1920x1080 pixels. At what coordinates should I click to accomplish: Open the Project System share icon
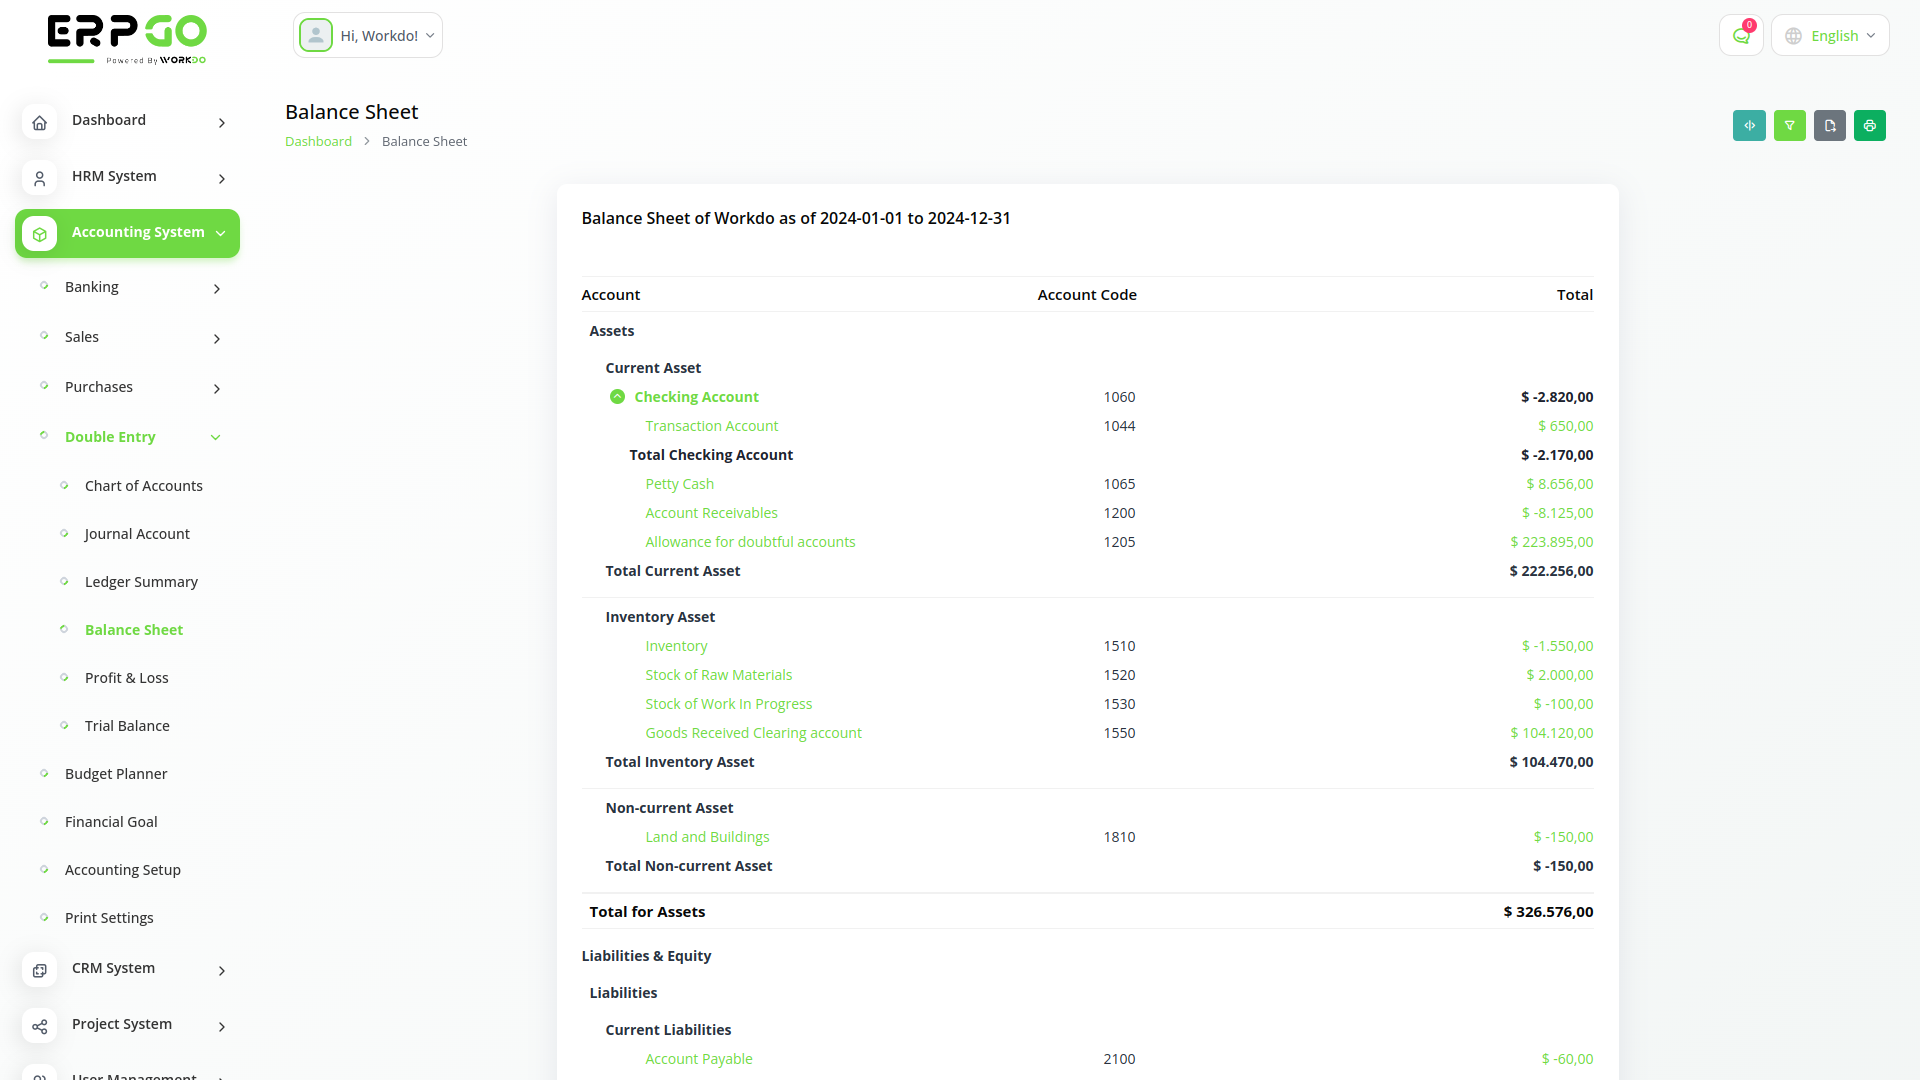click(x=39, y=1026)
